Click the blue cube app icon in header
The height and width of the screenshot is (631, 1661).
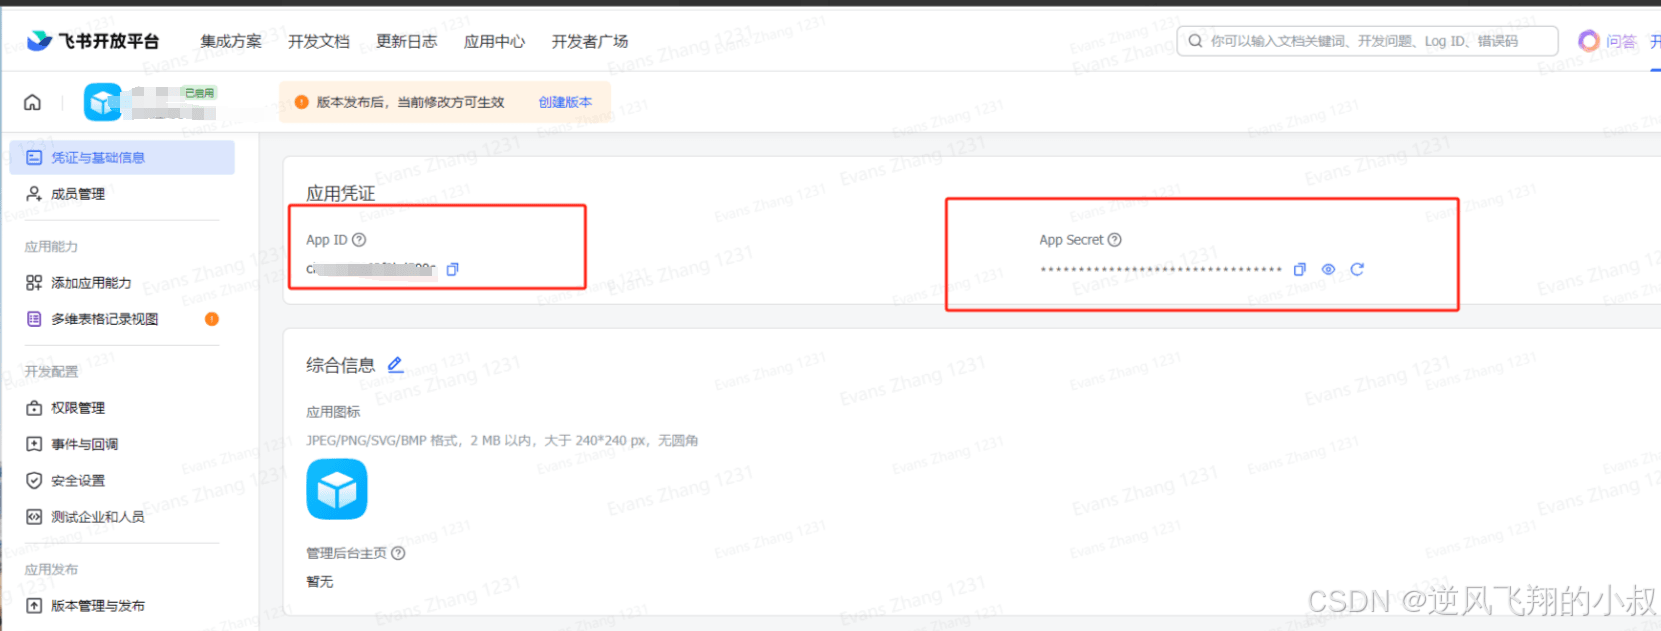click(103, 102)
